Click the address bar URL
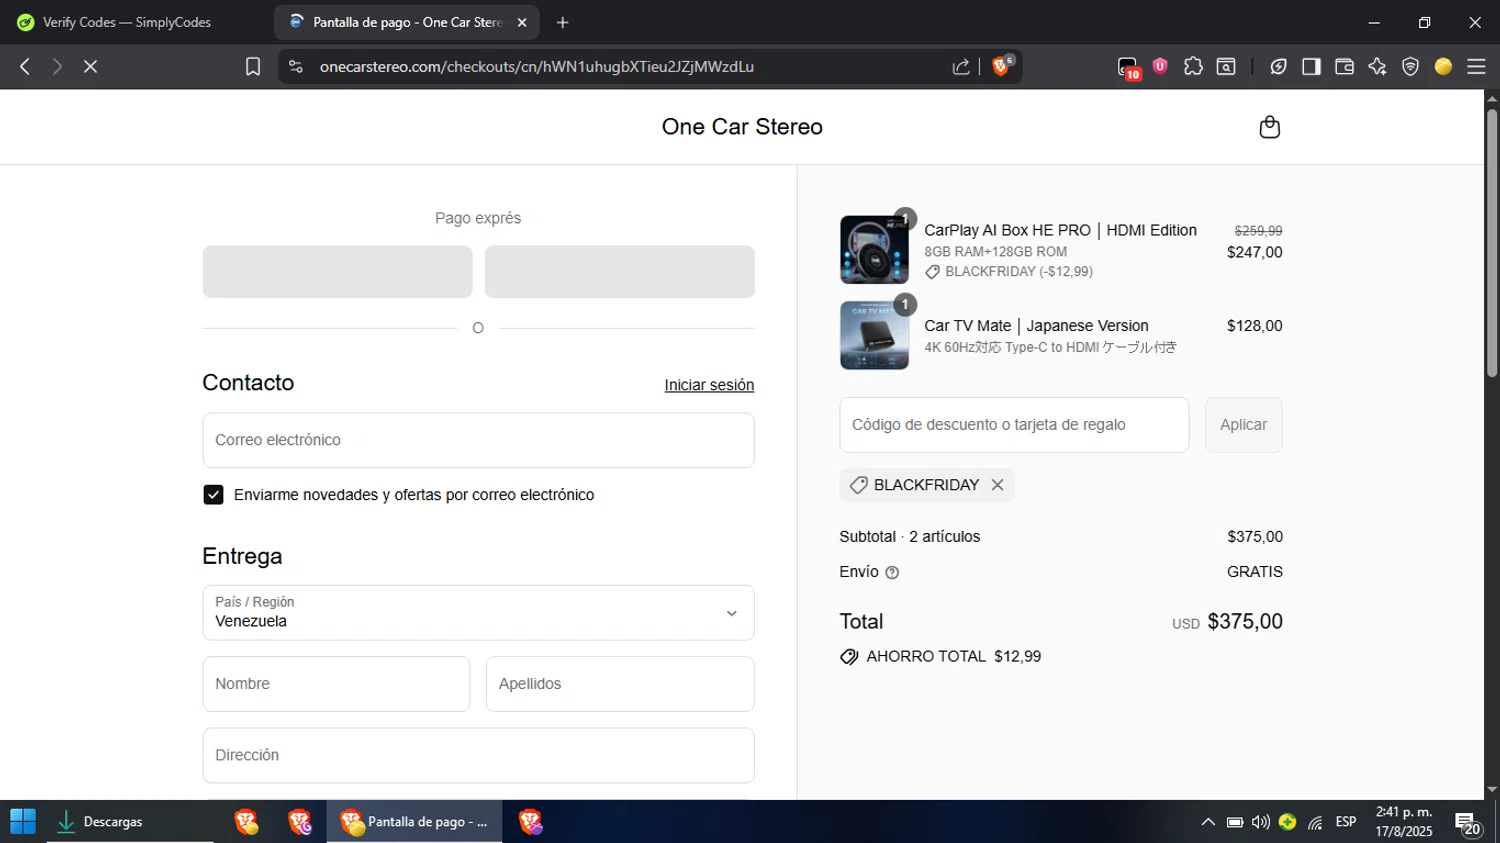 pos(537,66)
